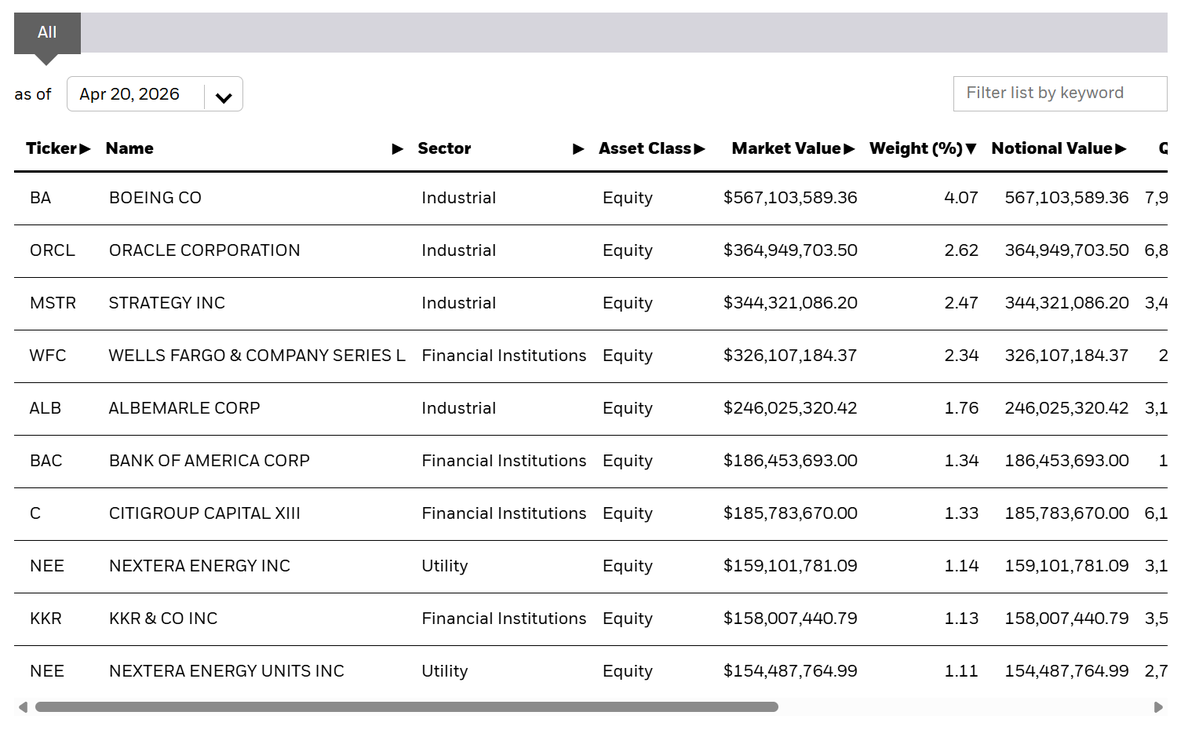Select the All tab
The image size is (1199, 730).
click(47, 33)
